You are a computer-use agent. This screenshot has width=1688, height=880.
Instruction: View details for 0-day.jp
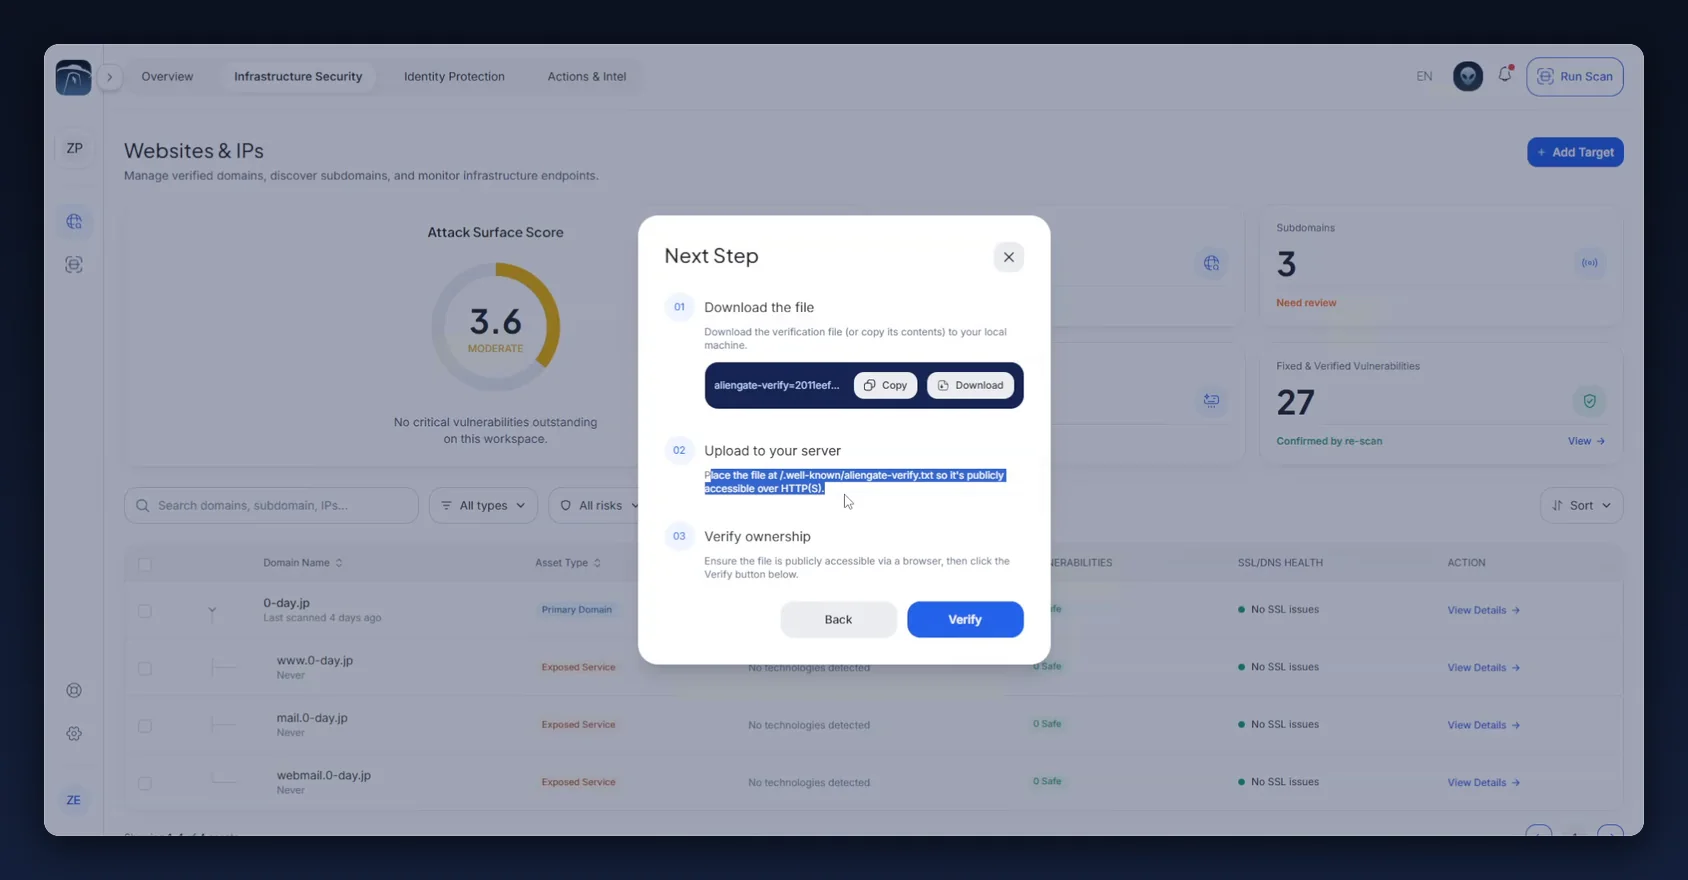[x=1483, y=610]
